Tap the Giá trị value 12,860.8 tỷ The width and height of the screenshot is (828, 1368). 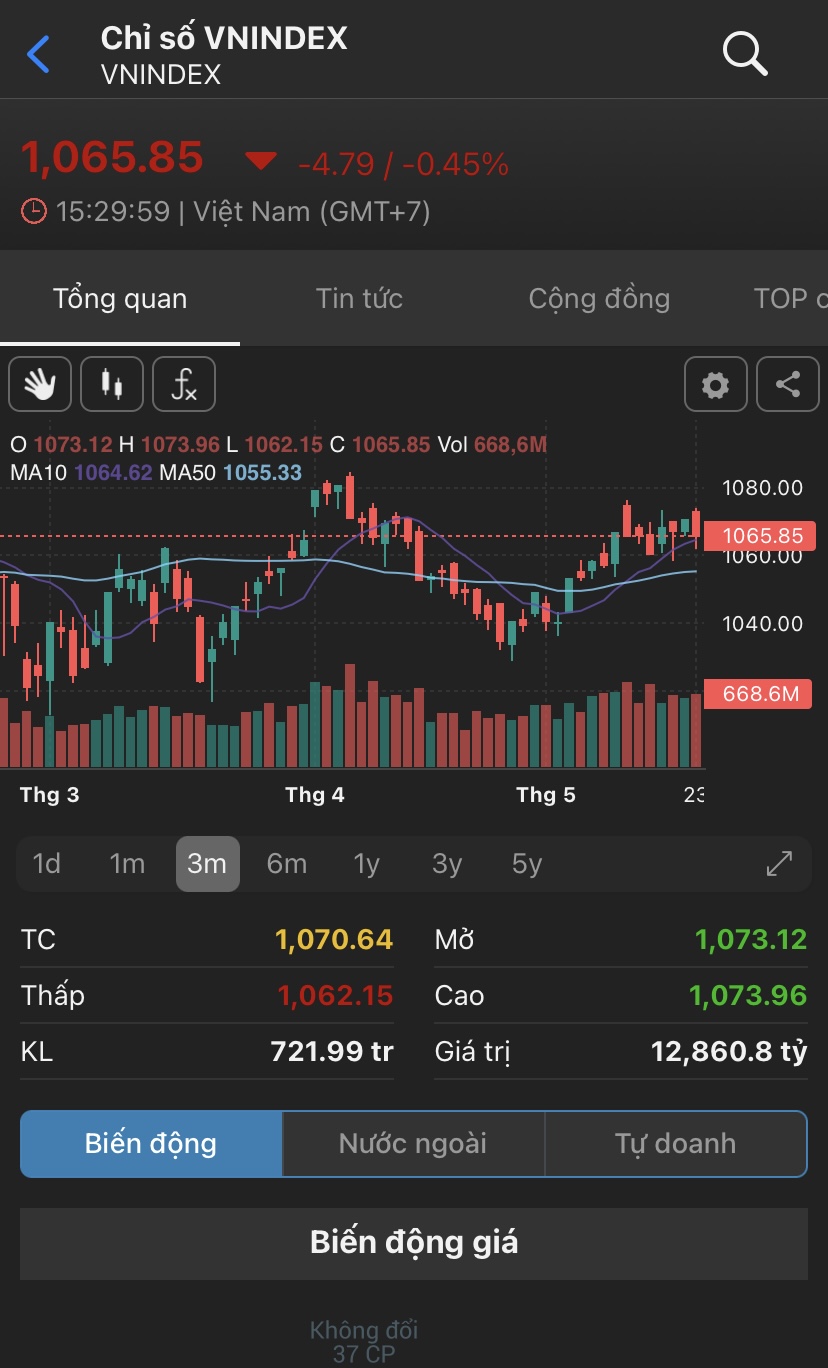tap(729, 1051)
